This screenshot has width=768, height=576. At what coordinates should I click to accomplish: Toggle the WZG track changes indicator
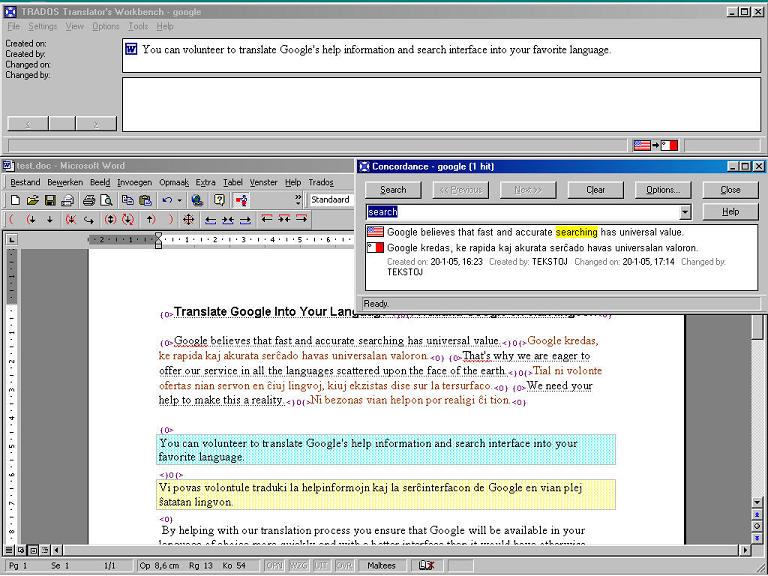click(297, 566)
